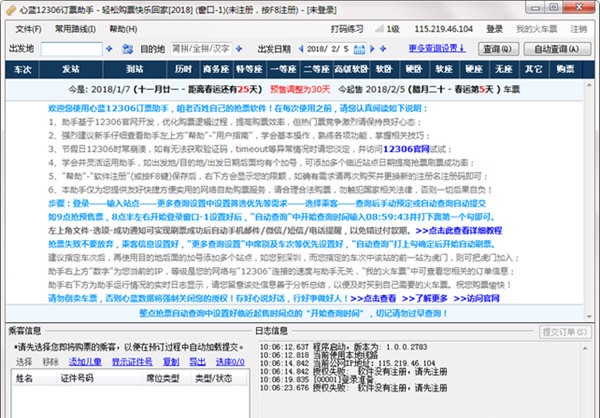Click the 自动查询(A) button
Viewport: 600px width, 418px height.
pos(557,49)
